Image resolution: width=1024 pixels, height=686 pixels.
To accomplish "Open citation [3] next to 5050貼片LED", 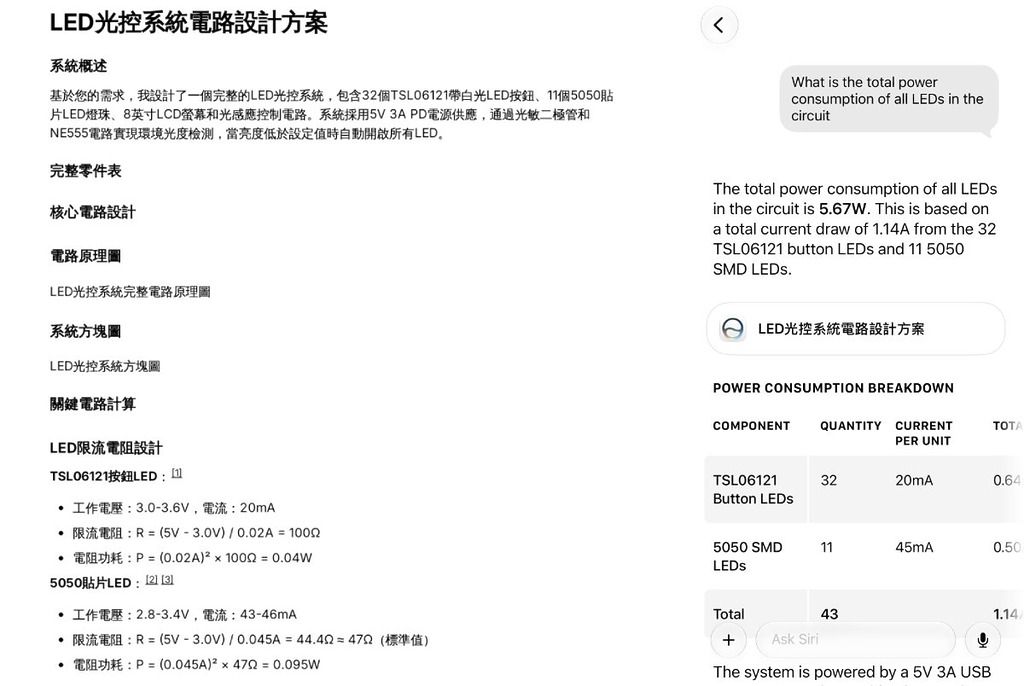I will click(x=167, y=580).
